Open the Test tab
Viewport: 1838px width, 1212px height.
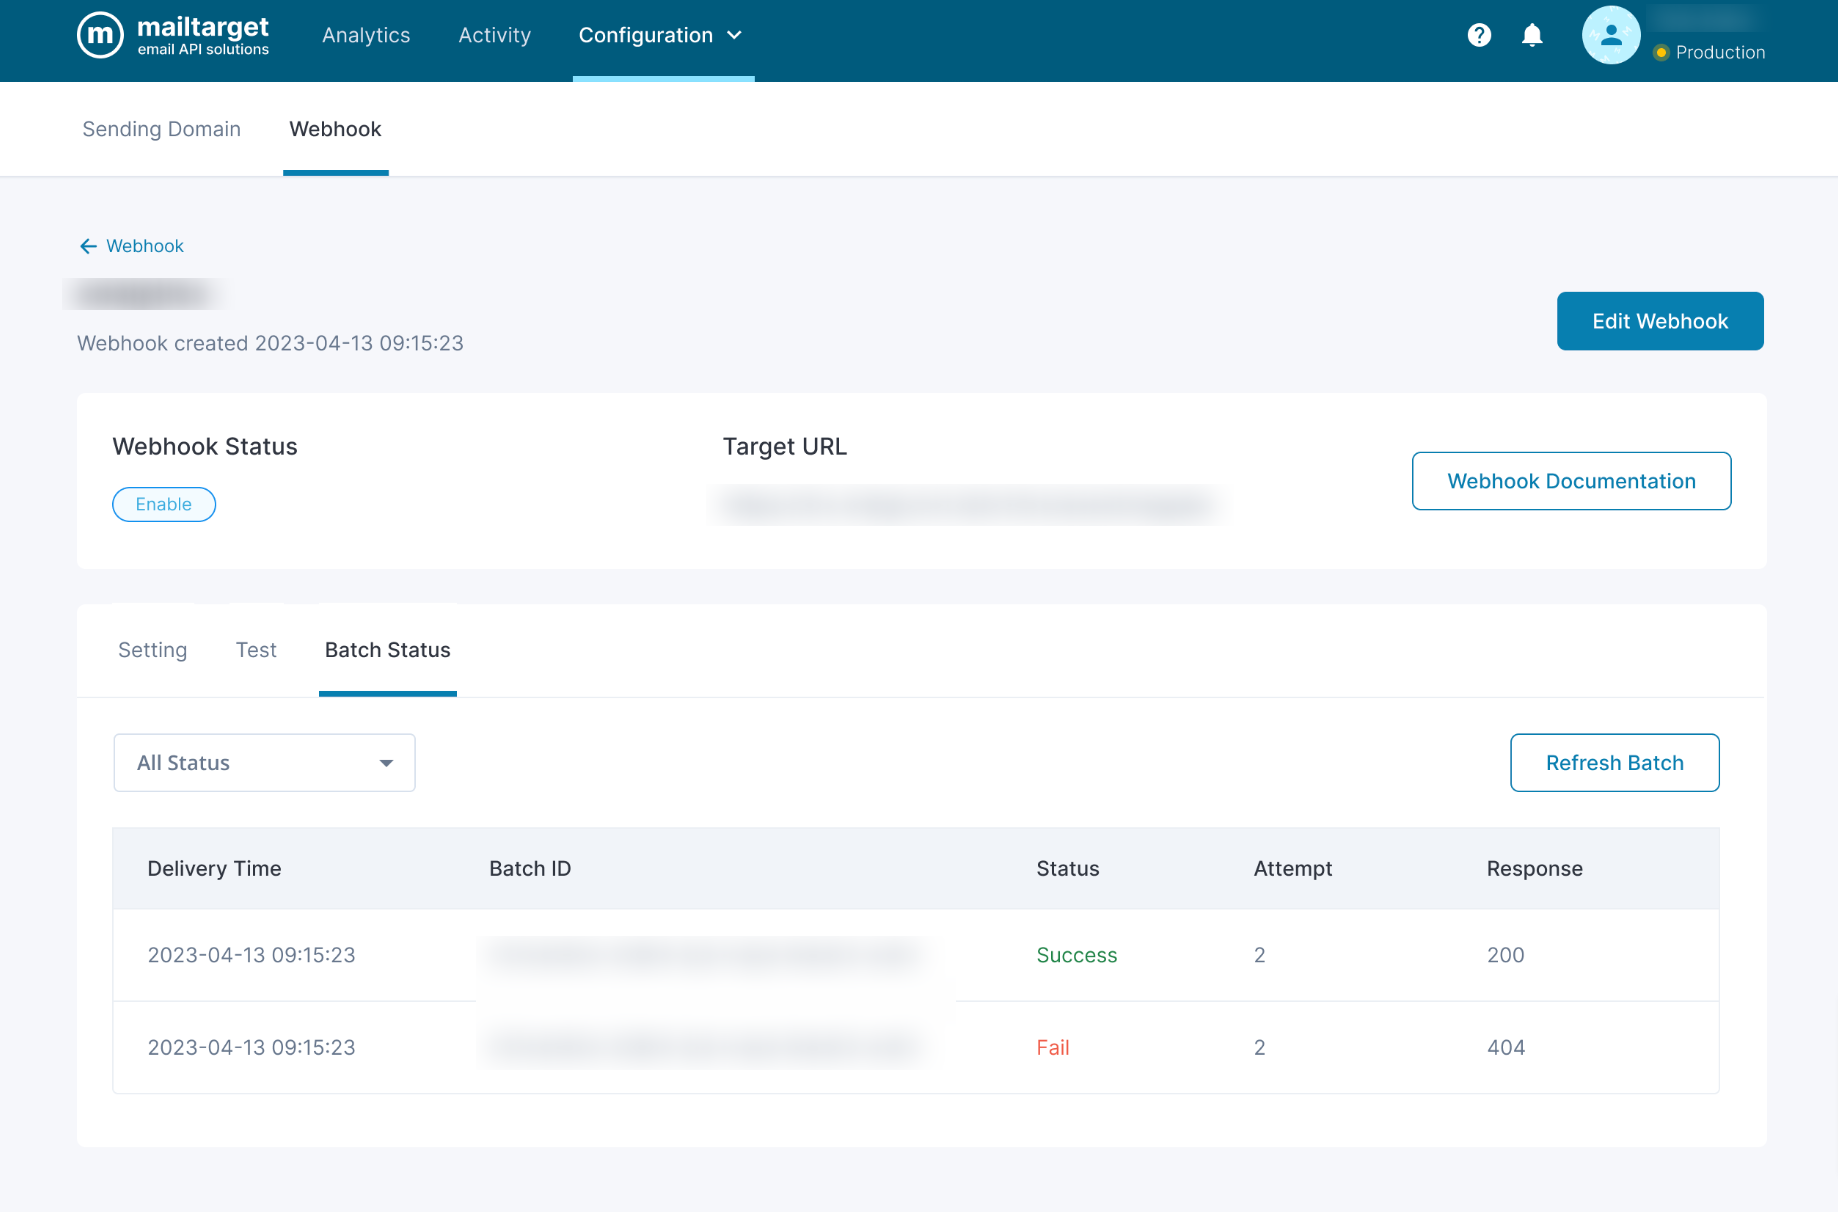coord(256,650)
